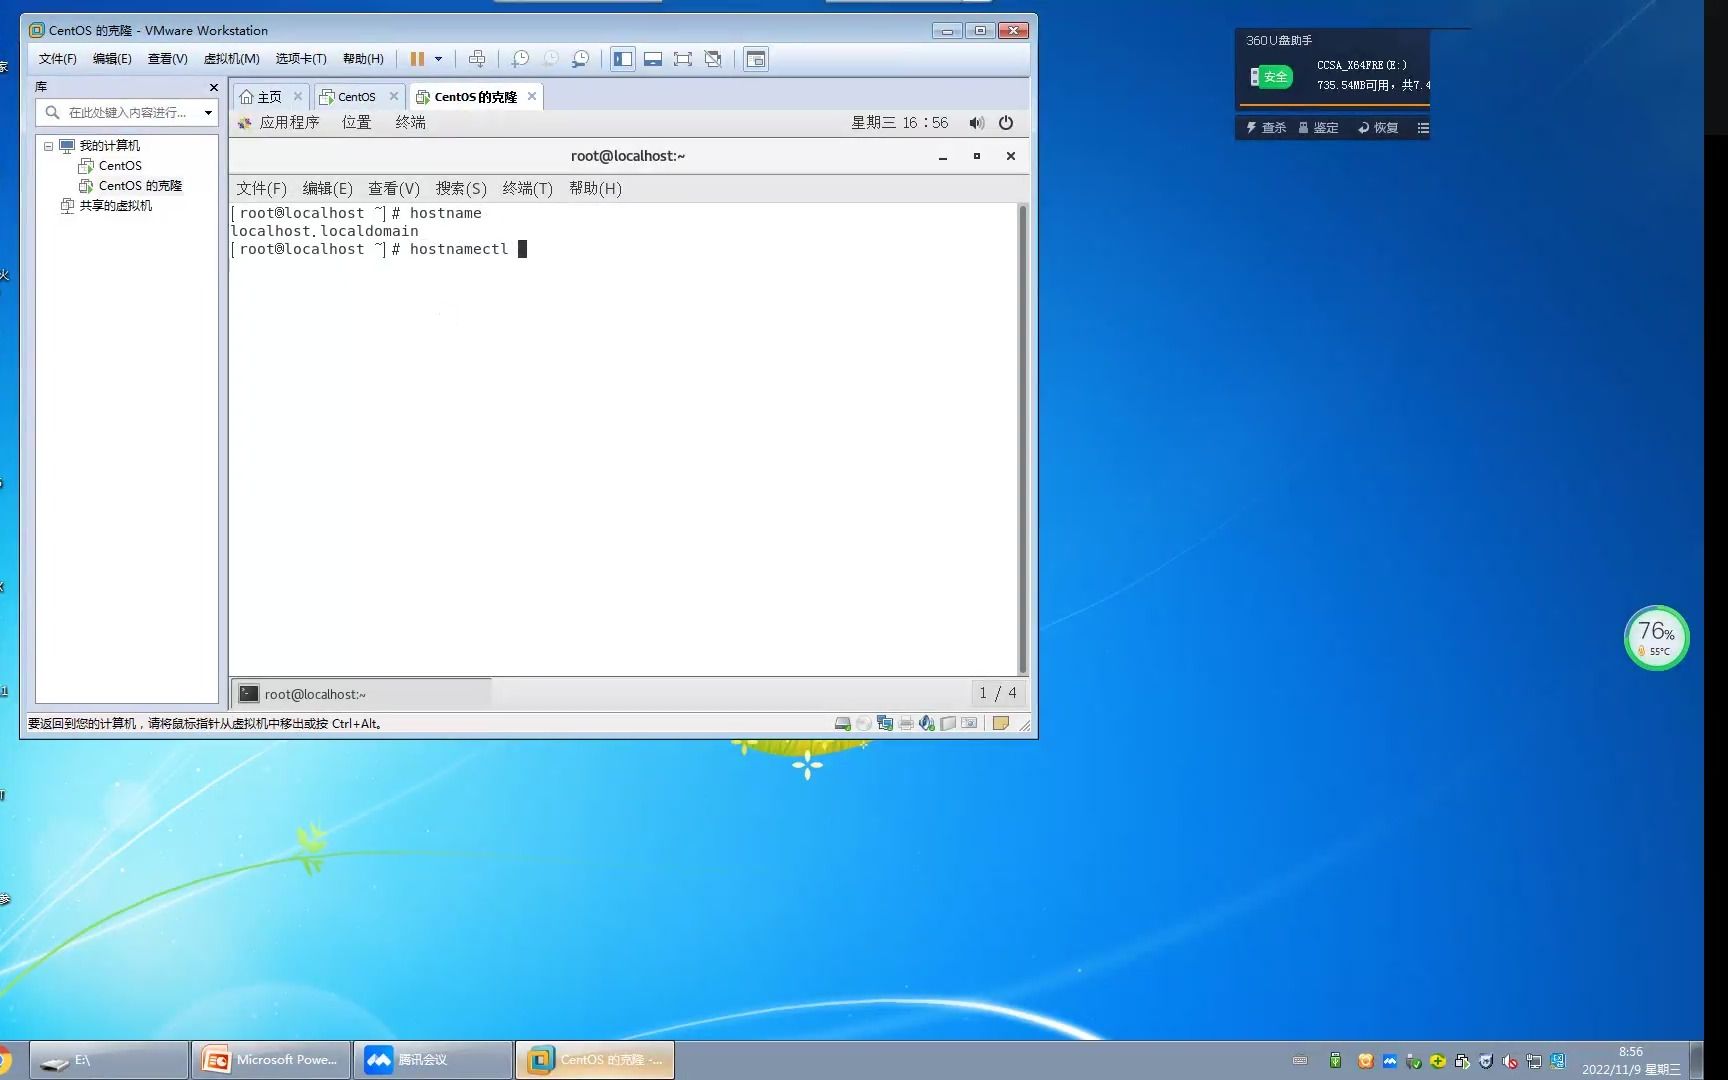
Task: Open terminal 查看(V) menu
Action: coord(394,188)
